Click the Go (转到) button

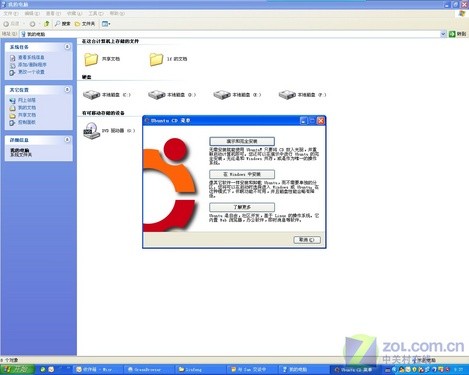point(457,34)
